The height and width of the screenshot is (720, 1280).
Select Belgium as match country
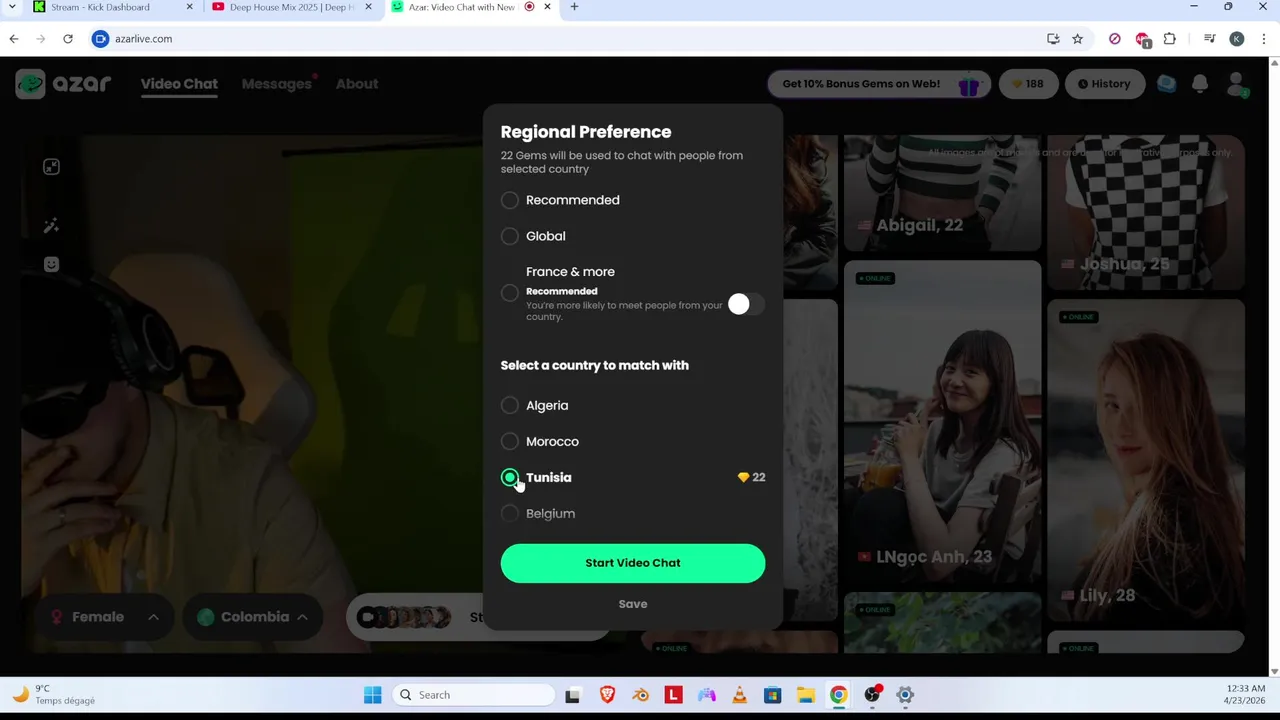tap(510, 513)
